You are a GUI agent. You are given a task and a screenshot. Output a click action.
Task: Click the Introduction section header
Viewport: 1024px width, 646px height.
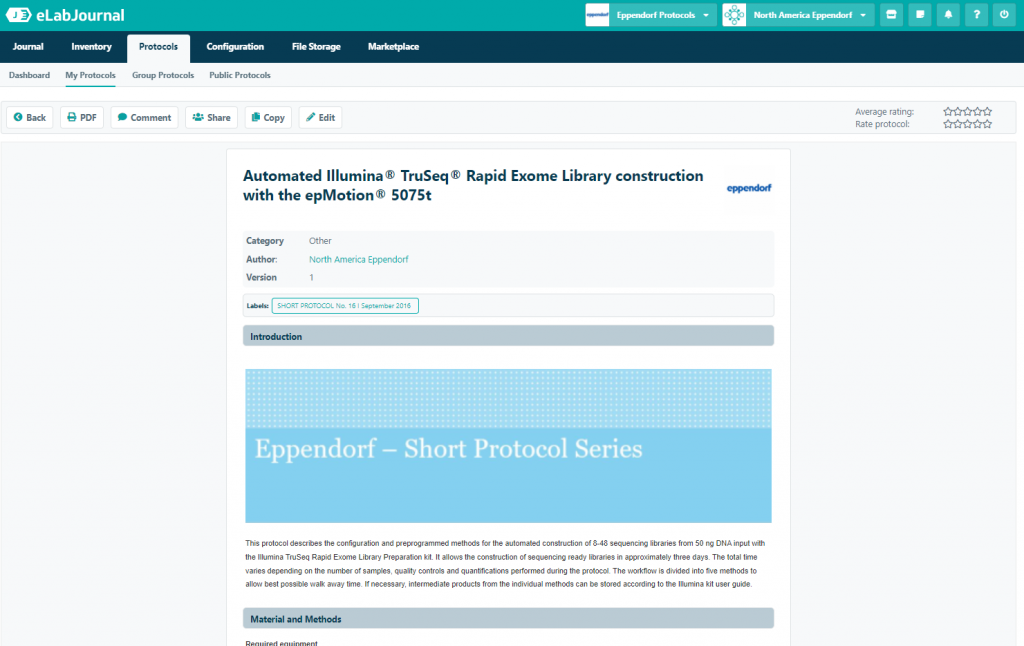click(508, 336)
